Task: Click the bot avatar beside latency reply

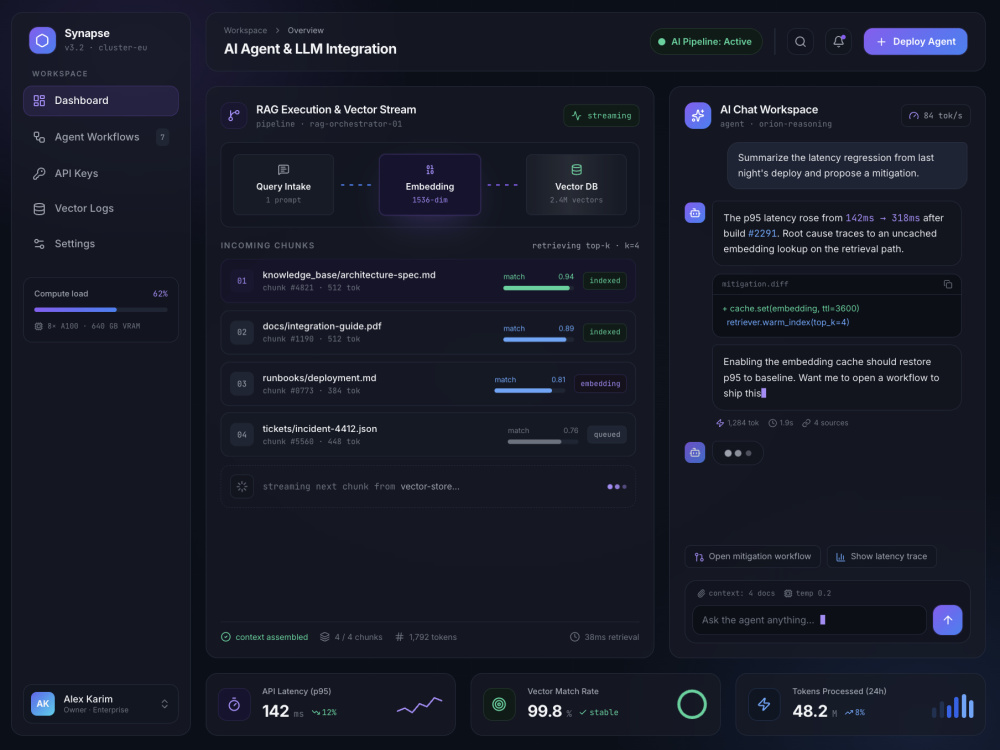Action: coord(695,213)
